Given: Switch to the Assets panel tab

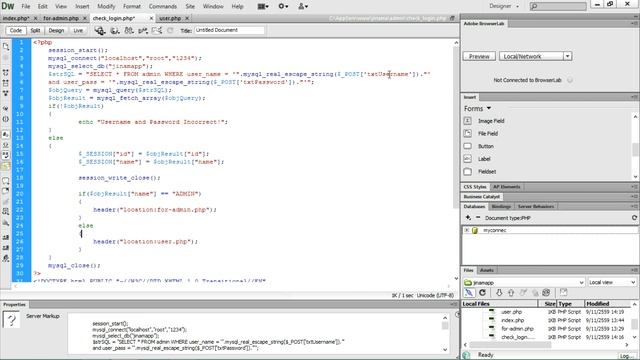Looking at the screenshot, I should [x=487, y=270].
